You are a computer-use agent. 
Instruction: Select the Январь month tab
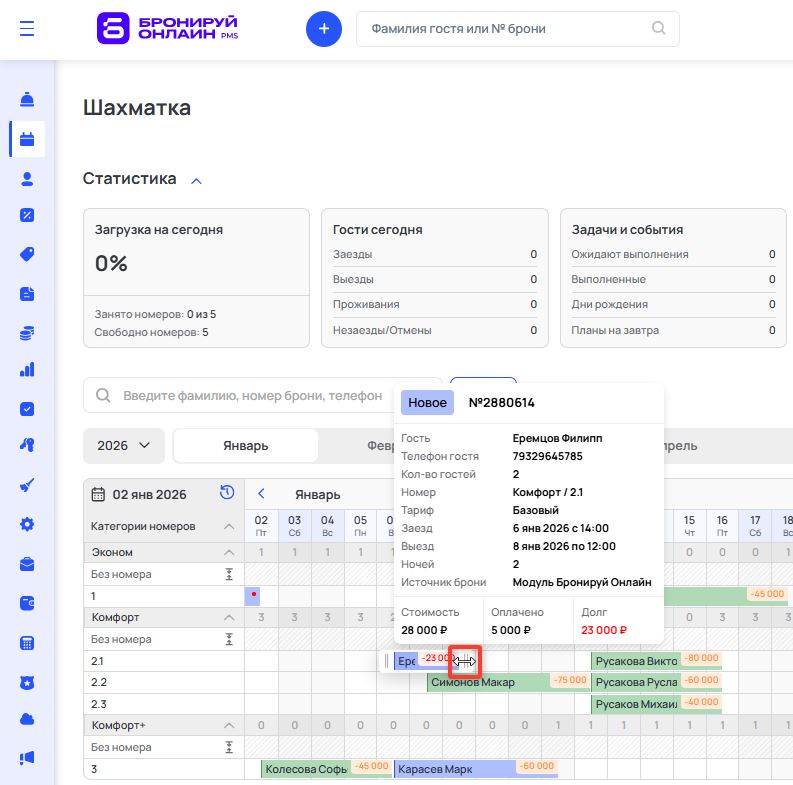(245, 446)
